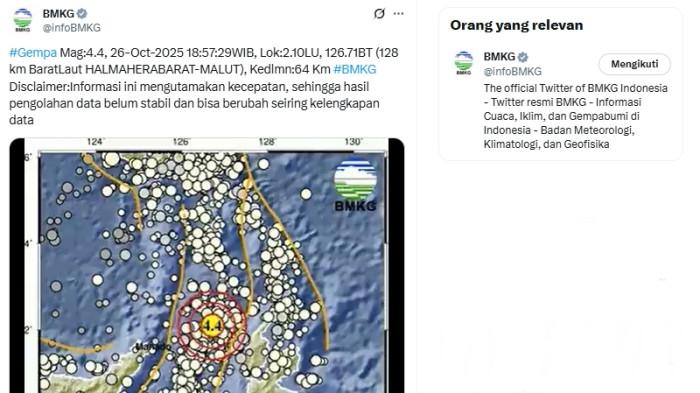Click the @infoBMKG handle under the tweet author

click(x=71, y=28)
